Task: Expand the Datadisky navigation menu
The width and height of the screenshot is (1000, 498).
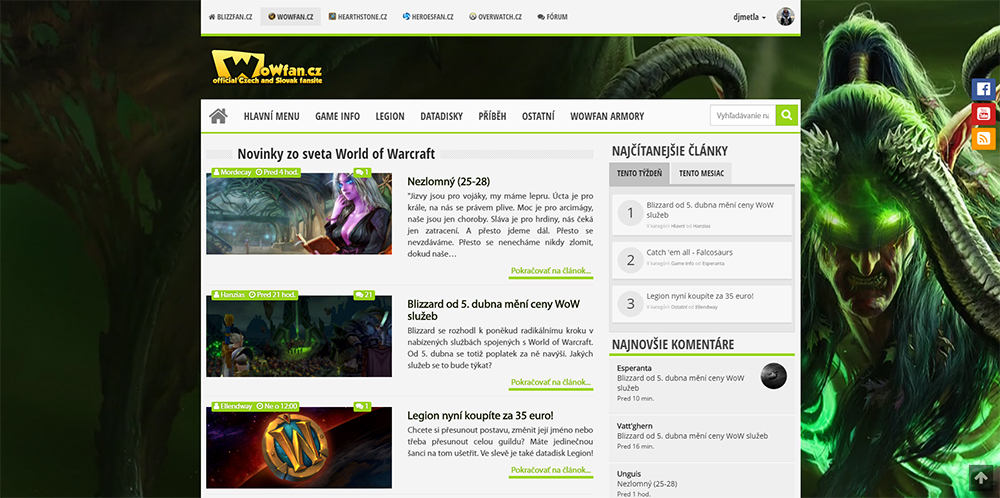Action: [x=441, y=116]
